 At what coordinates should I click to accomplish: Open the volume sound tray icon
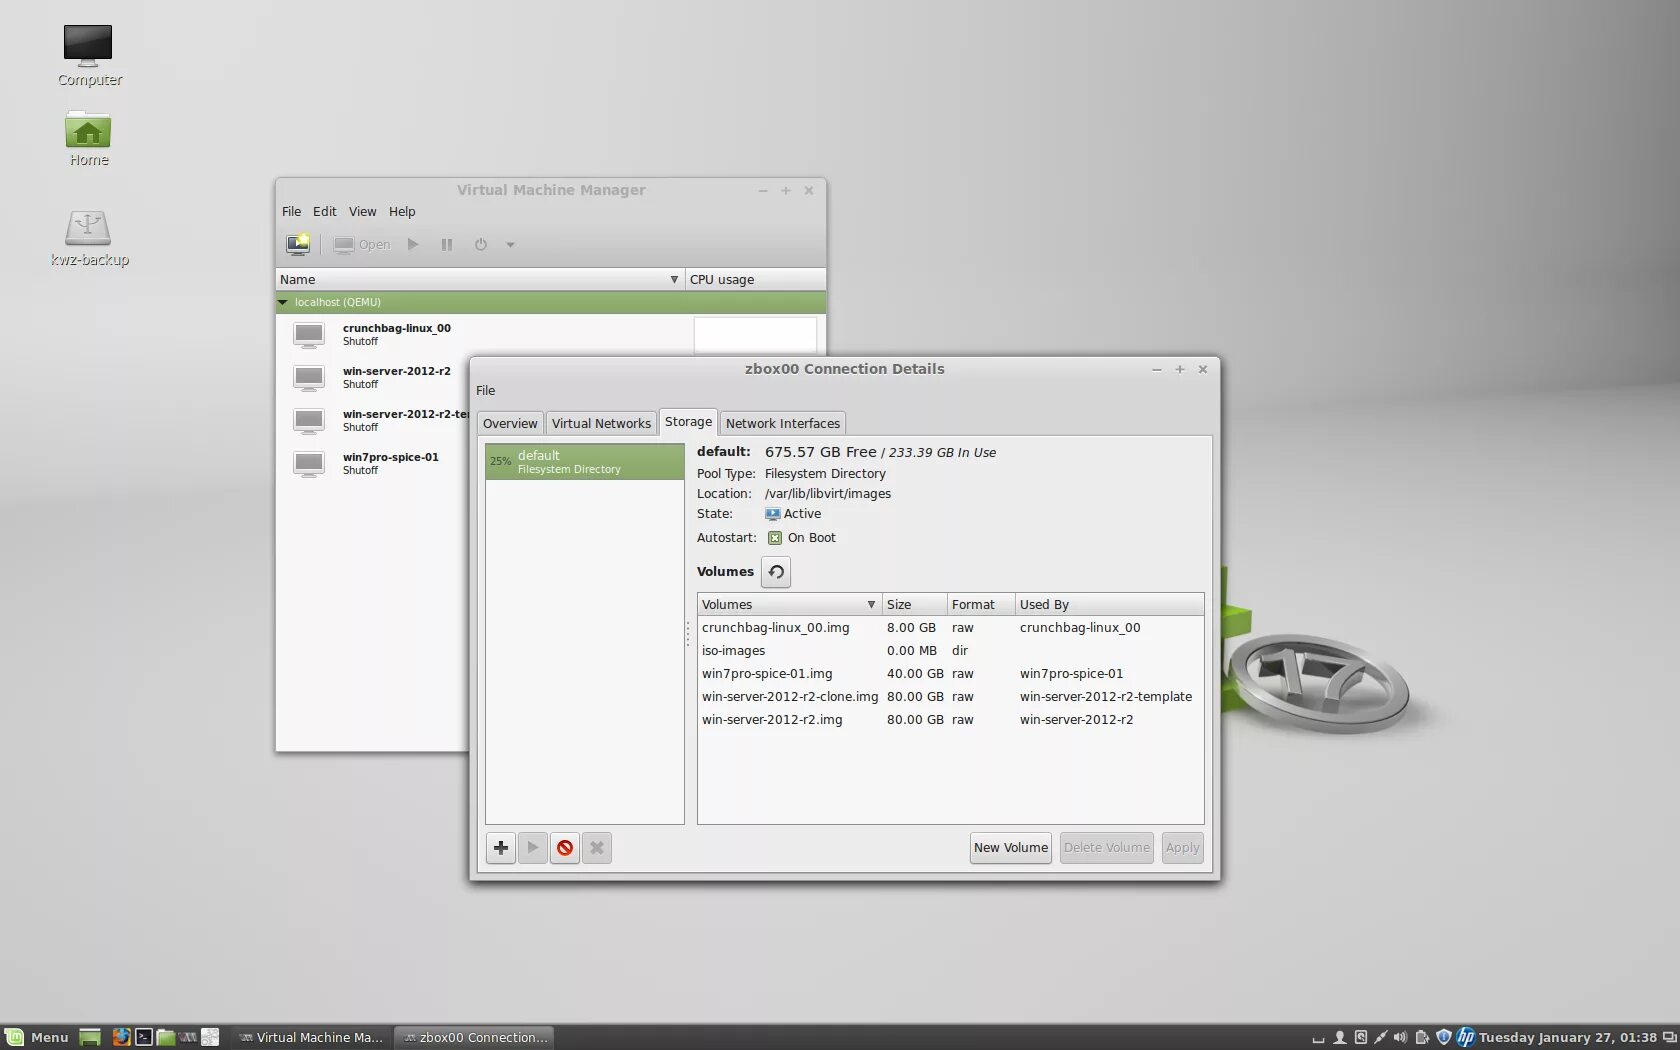click(1400, 1038)
